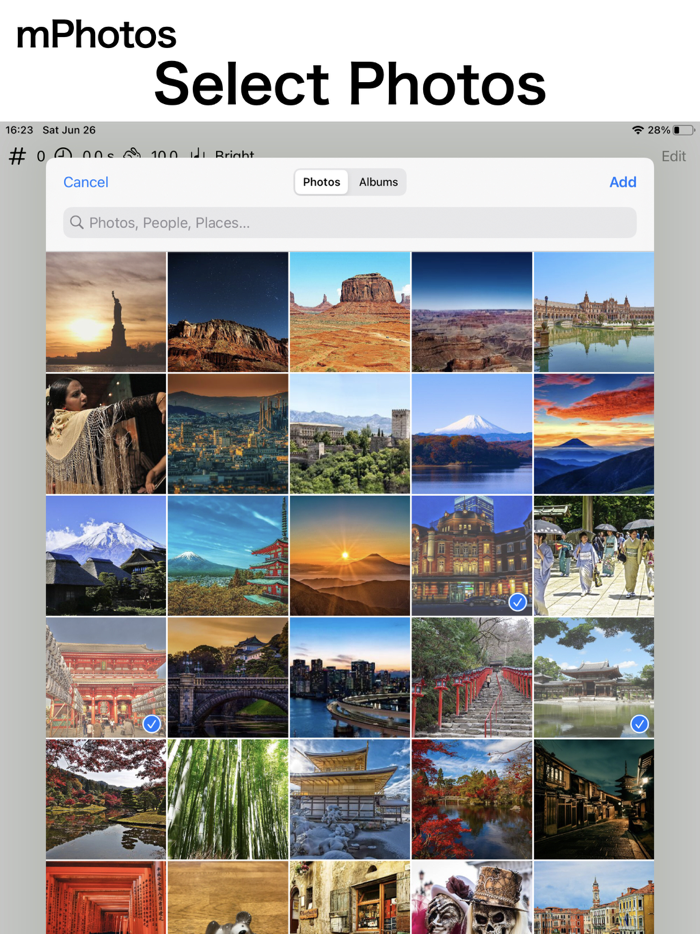This screenshot has width=700, height=934.
Task: Select the bamboo forest photo
Action: [228, 799]
